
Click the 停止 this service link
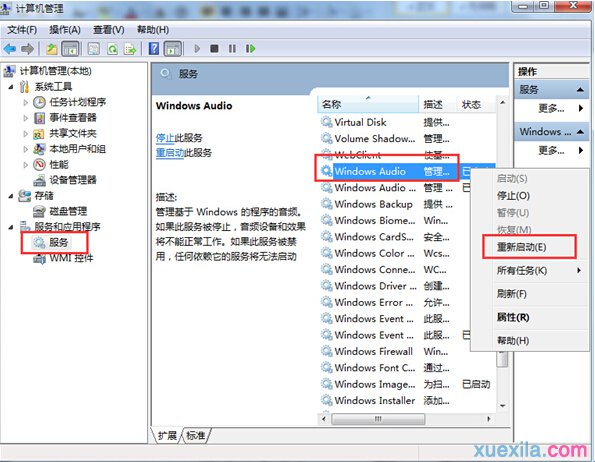(x=165, y=138)
